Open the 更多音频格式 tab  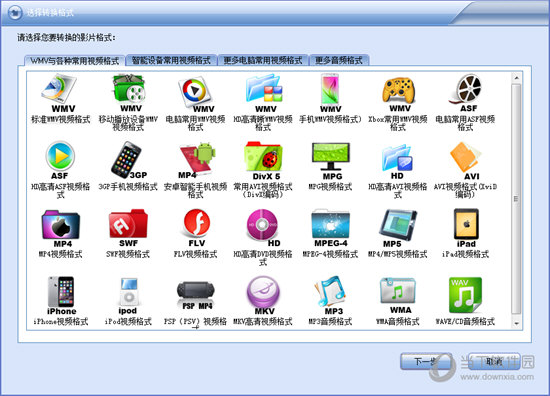(339, 60)
